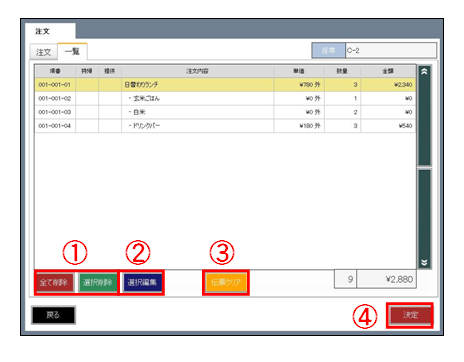The width and height of the screenshot is (464, 362).
Task: Click the orange 伝票クリア button
Action: [x=226, y=283]
